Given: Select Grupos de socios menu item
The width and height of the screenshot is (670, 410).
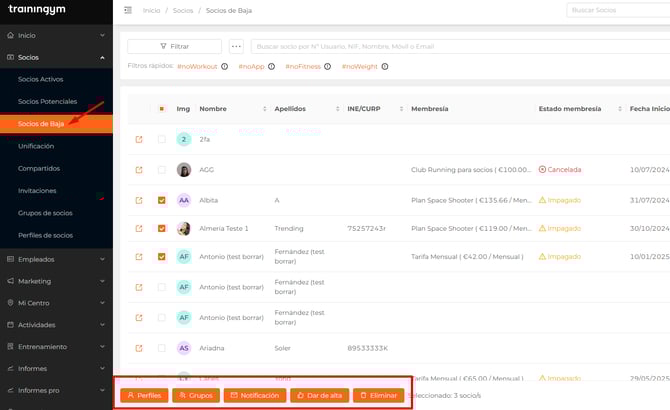Looking at the screenshot, I should (45, 213).
